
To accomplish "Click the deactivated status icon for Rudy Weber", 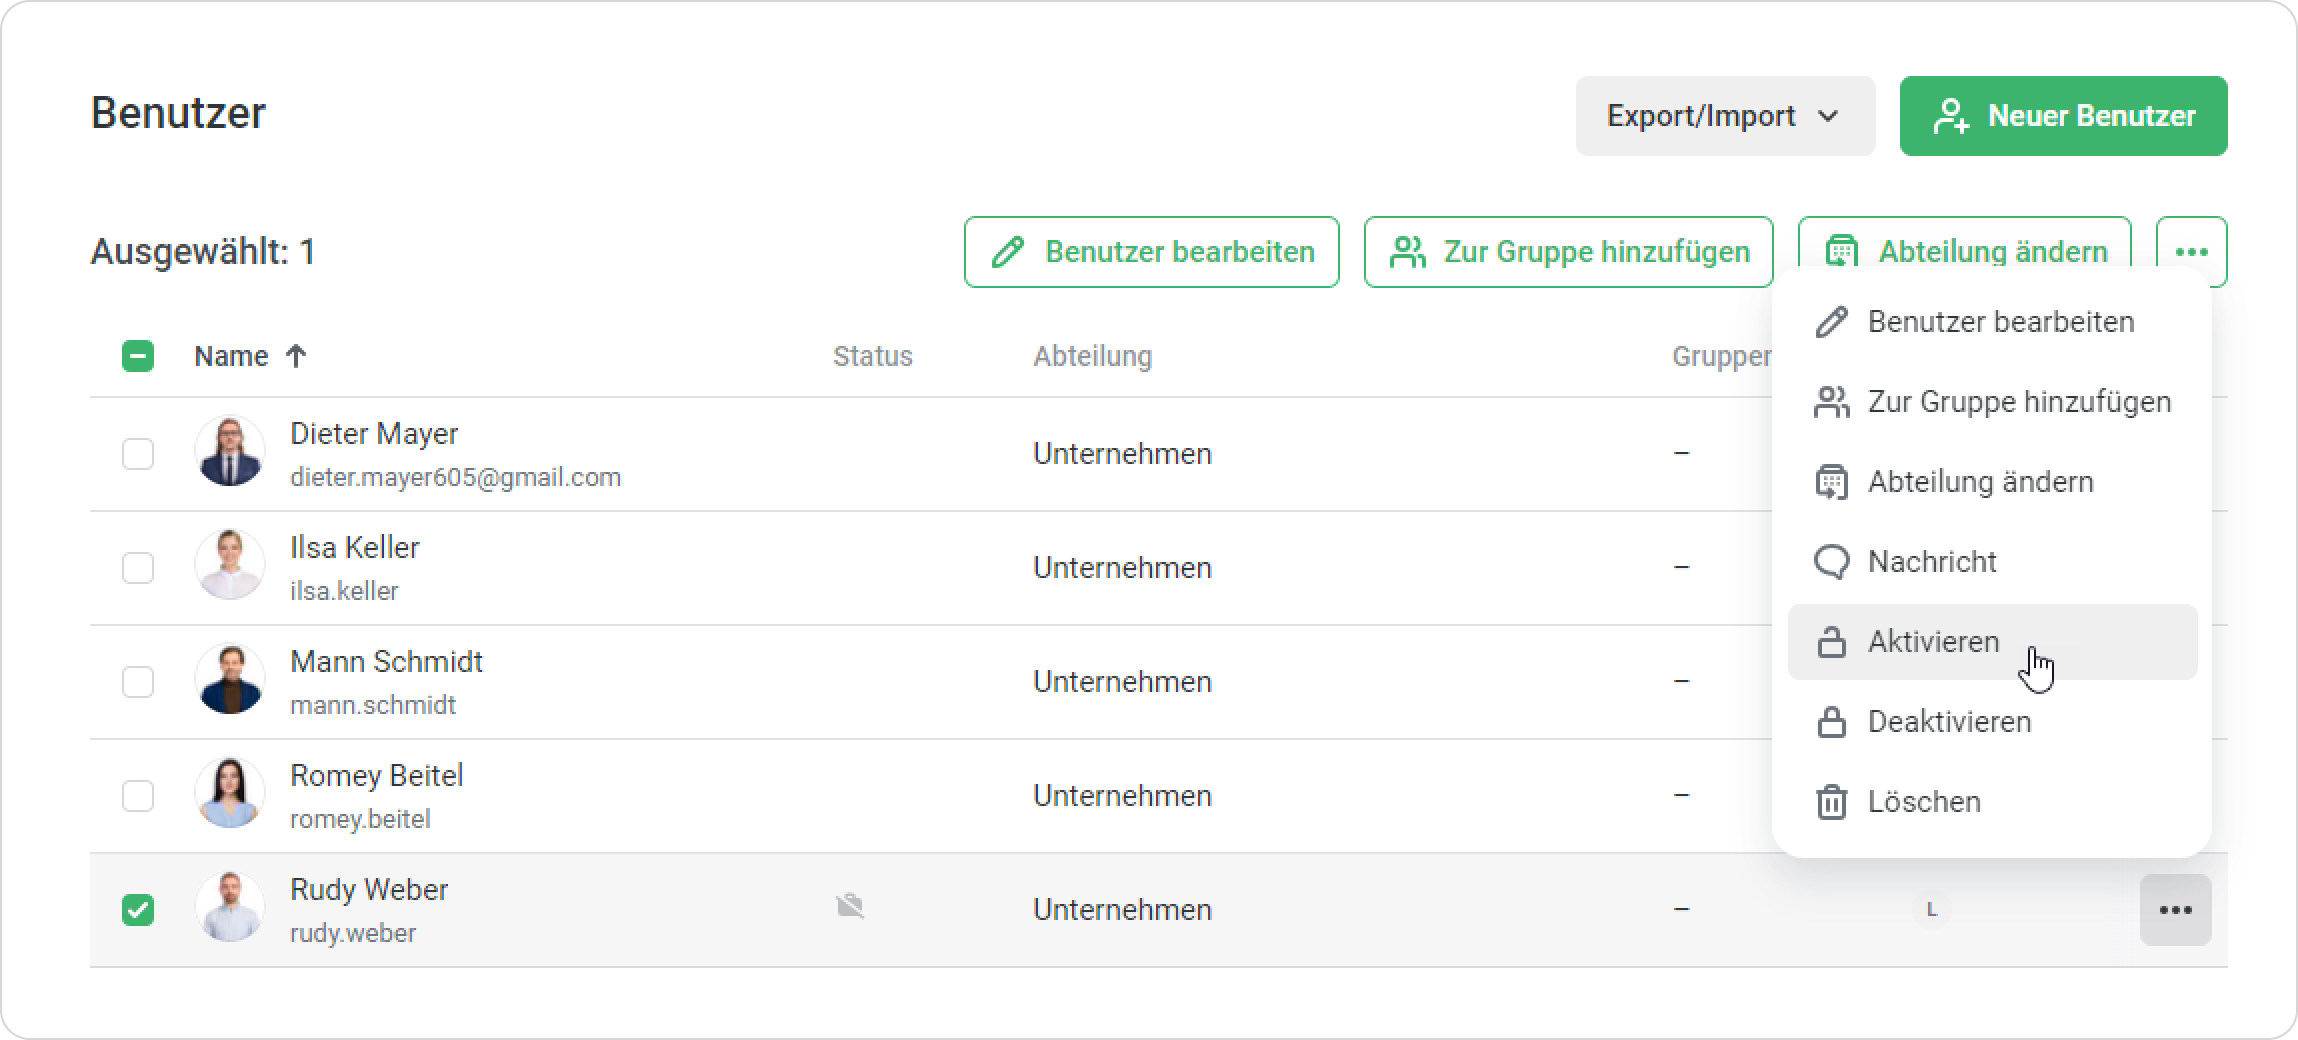I will [850, 907].
